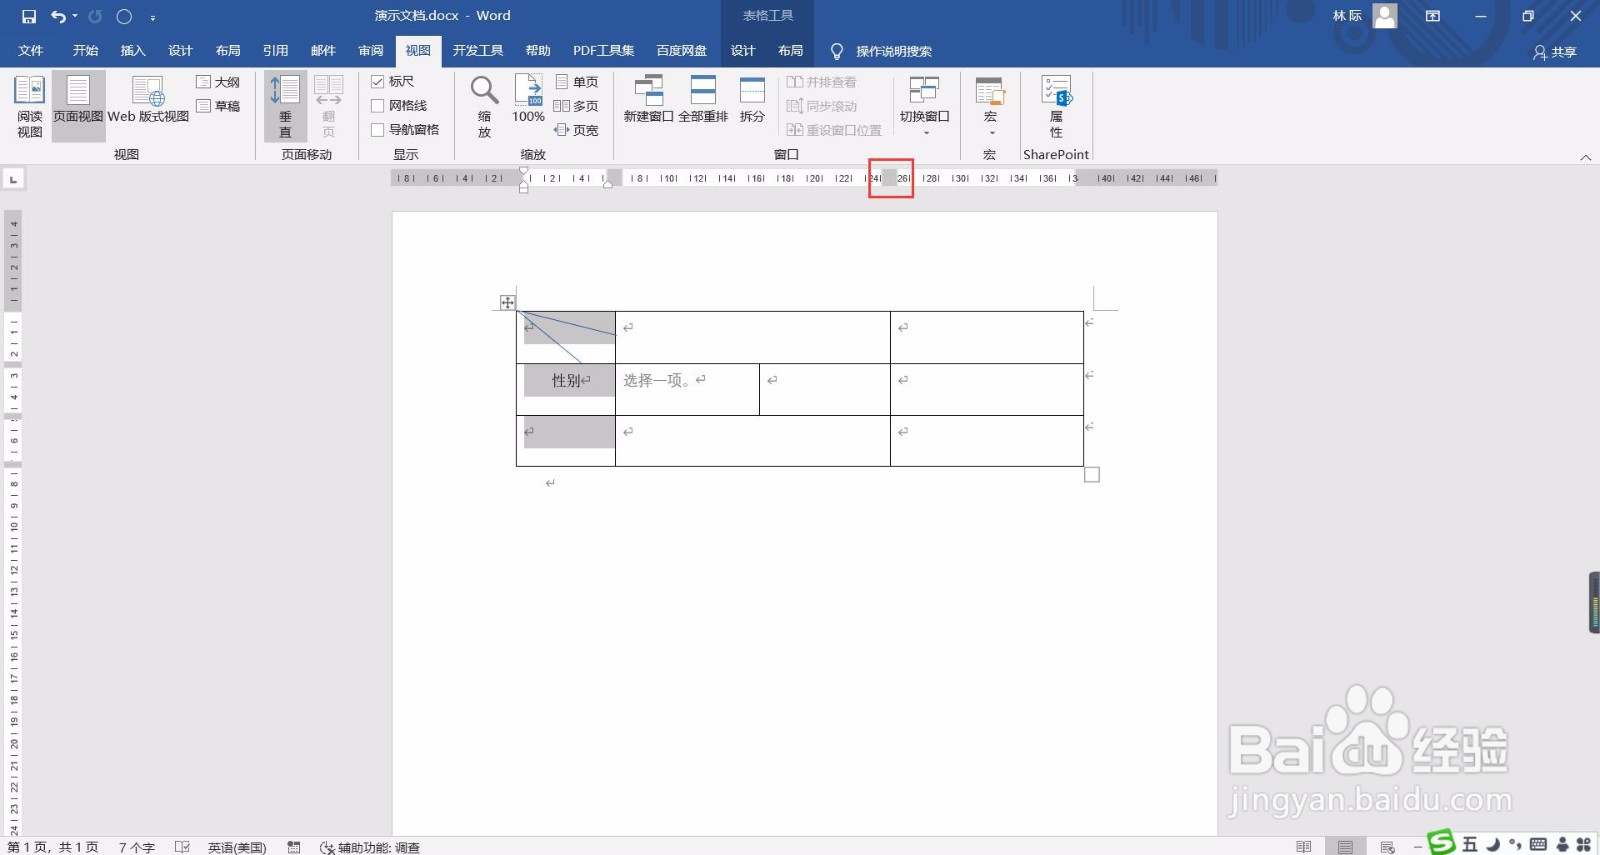Switch to the 开发工具 developer tab
The width and height of the screenshot is (1600, 855).
pos(478,51)
